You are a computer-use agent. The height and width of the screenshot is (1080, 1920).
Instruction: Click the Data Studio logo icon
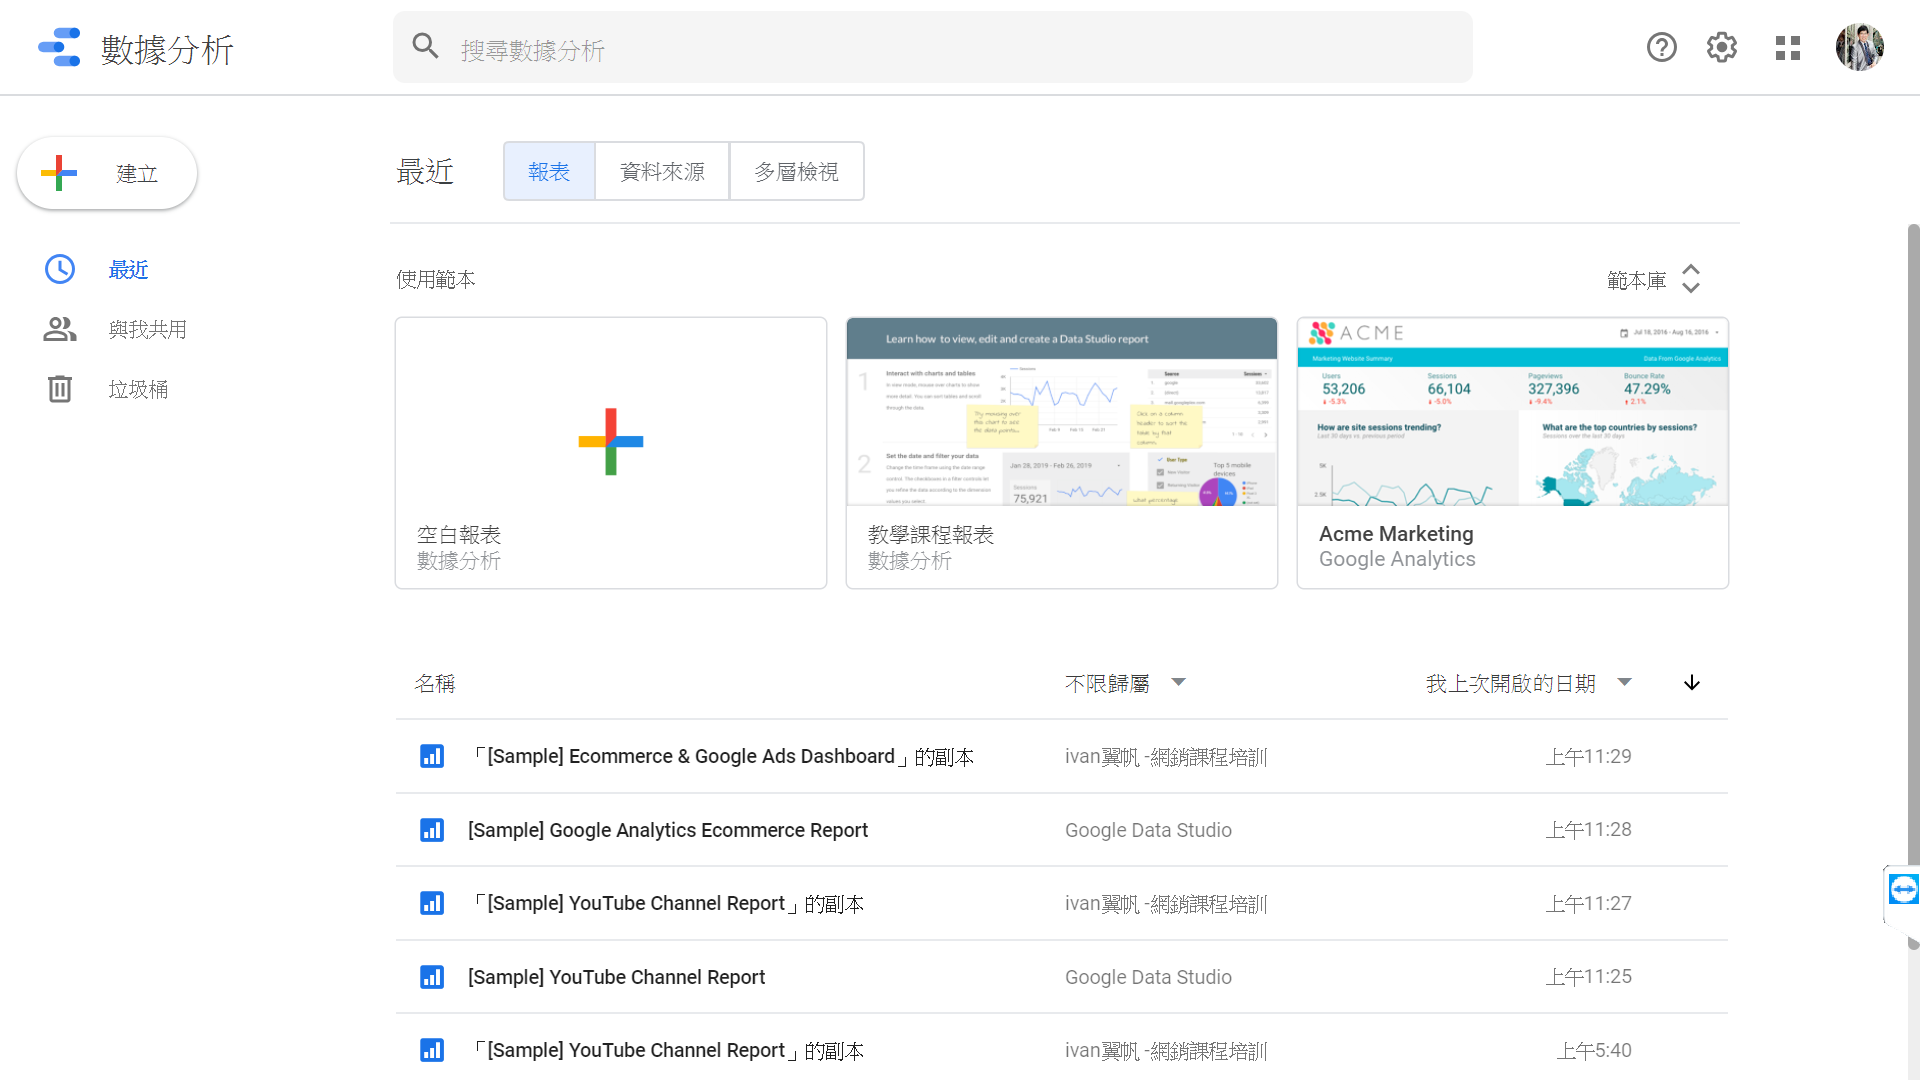pos(59,47)
